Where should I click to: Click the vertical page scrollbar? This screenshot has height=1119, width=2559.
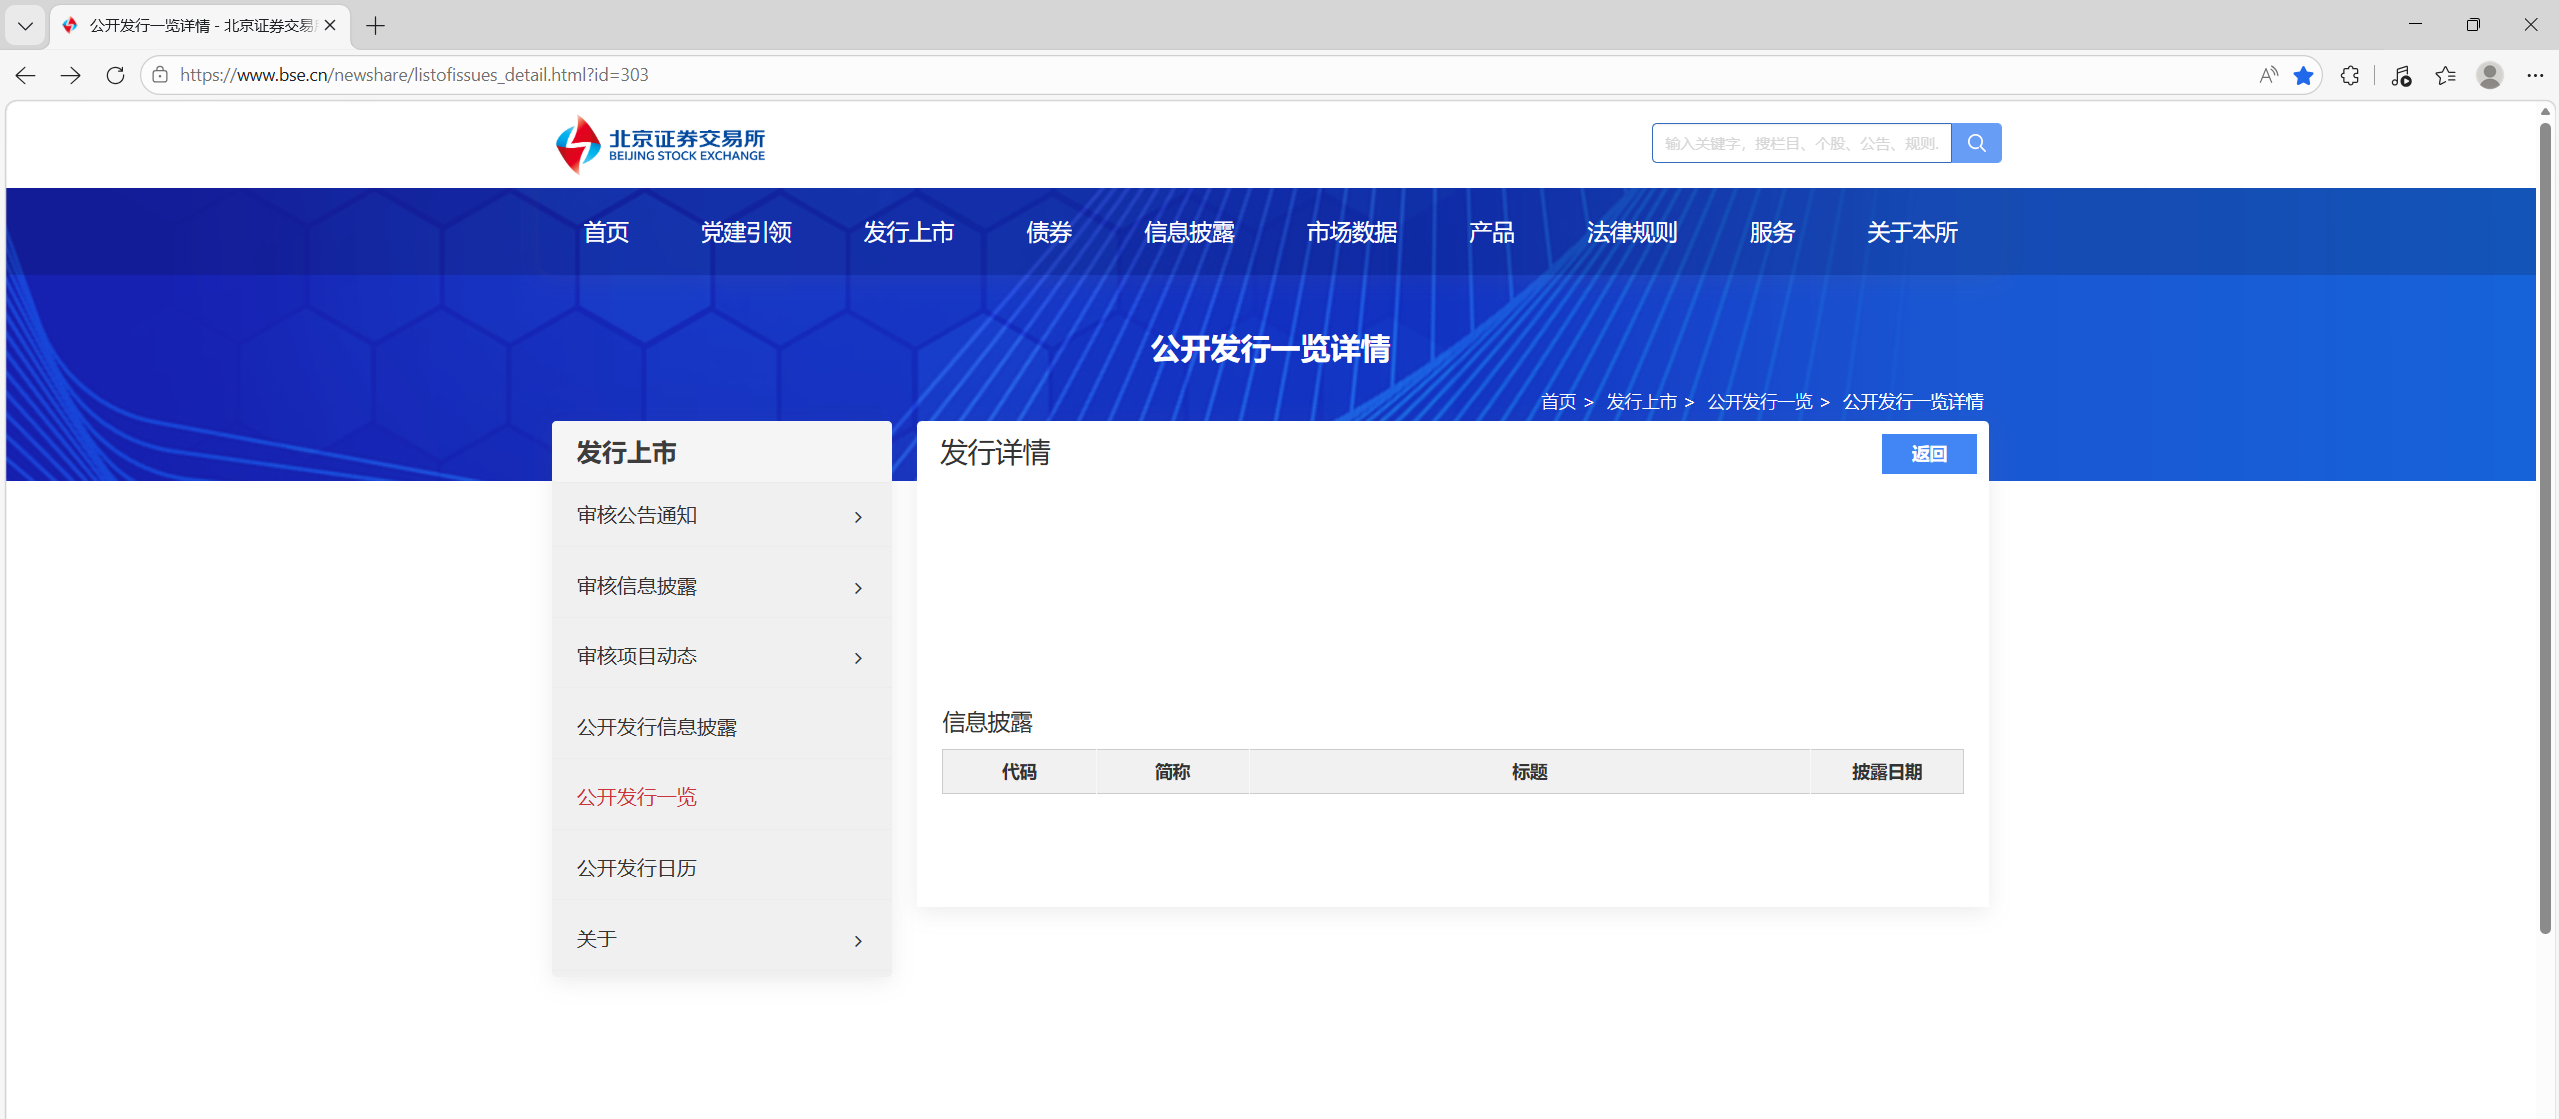pyautogui.click(x=2545, y=530)
